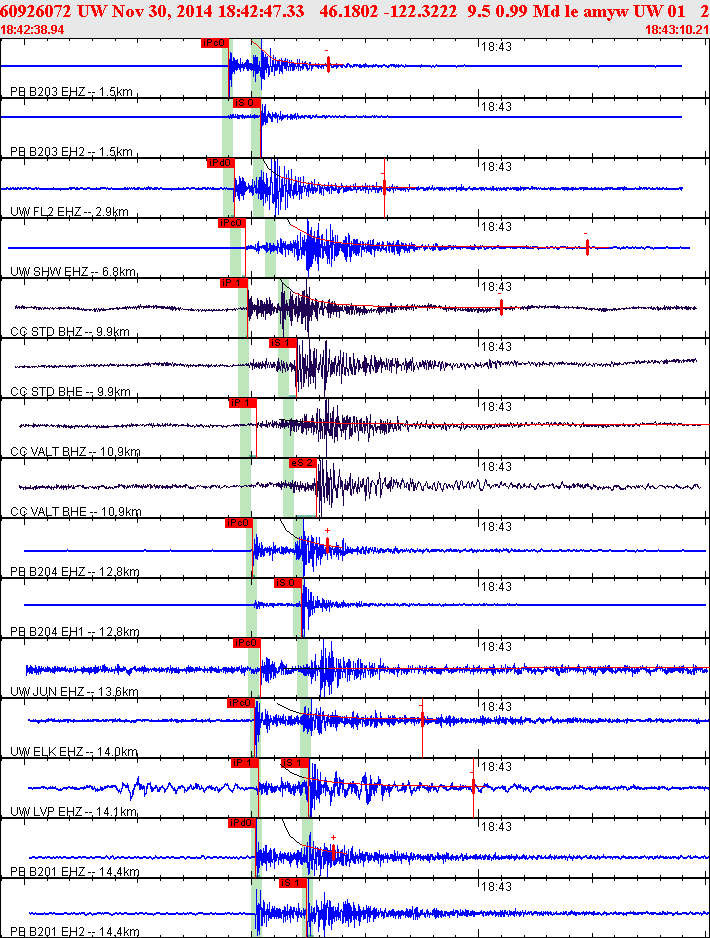Click the red coda end marker on SHW EHZ
This screenshot has width=710, height=938.
(x=587, y=246)
